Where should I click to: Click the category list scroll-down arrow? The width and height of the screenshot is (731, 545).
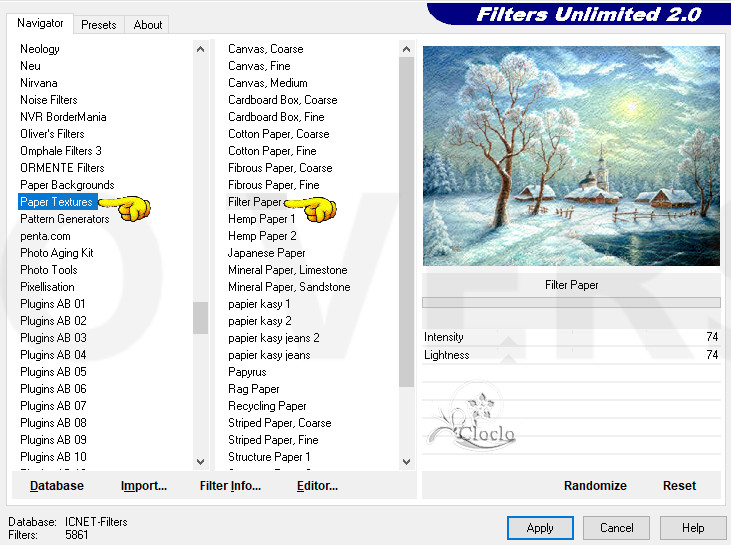point(200,462)
